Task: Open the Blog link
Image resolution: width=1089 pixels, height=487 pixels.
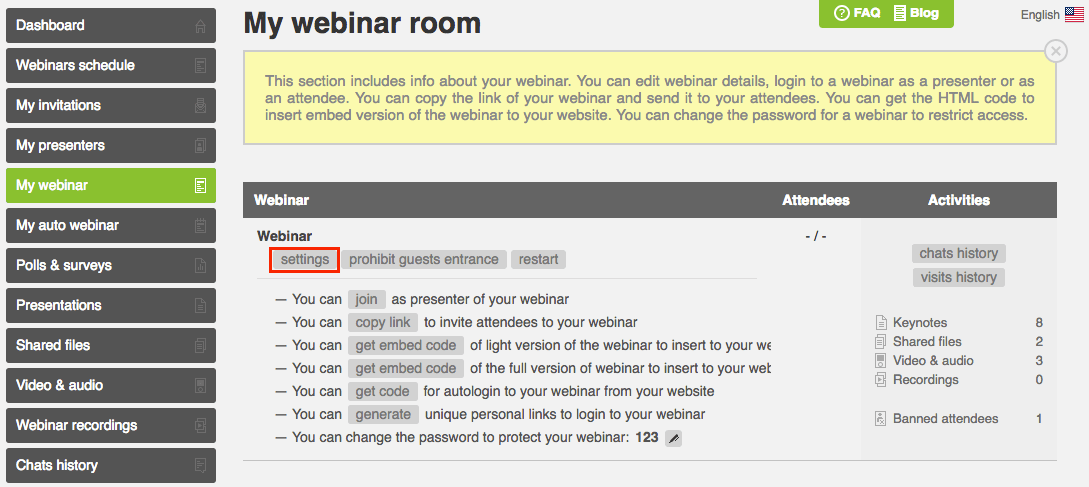Action: (x=916, y=13)
